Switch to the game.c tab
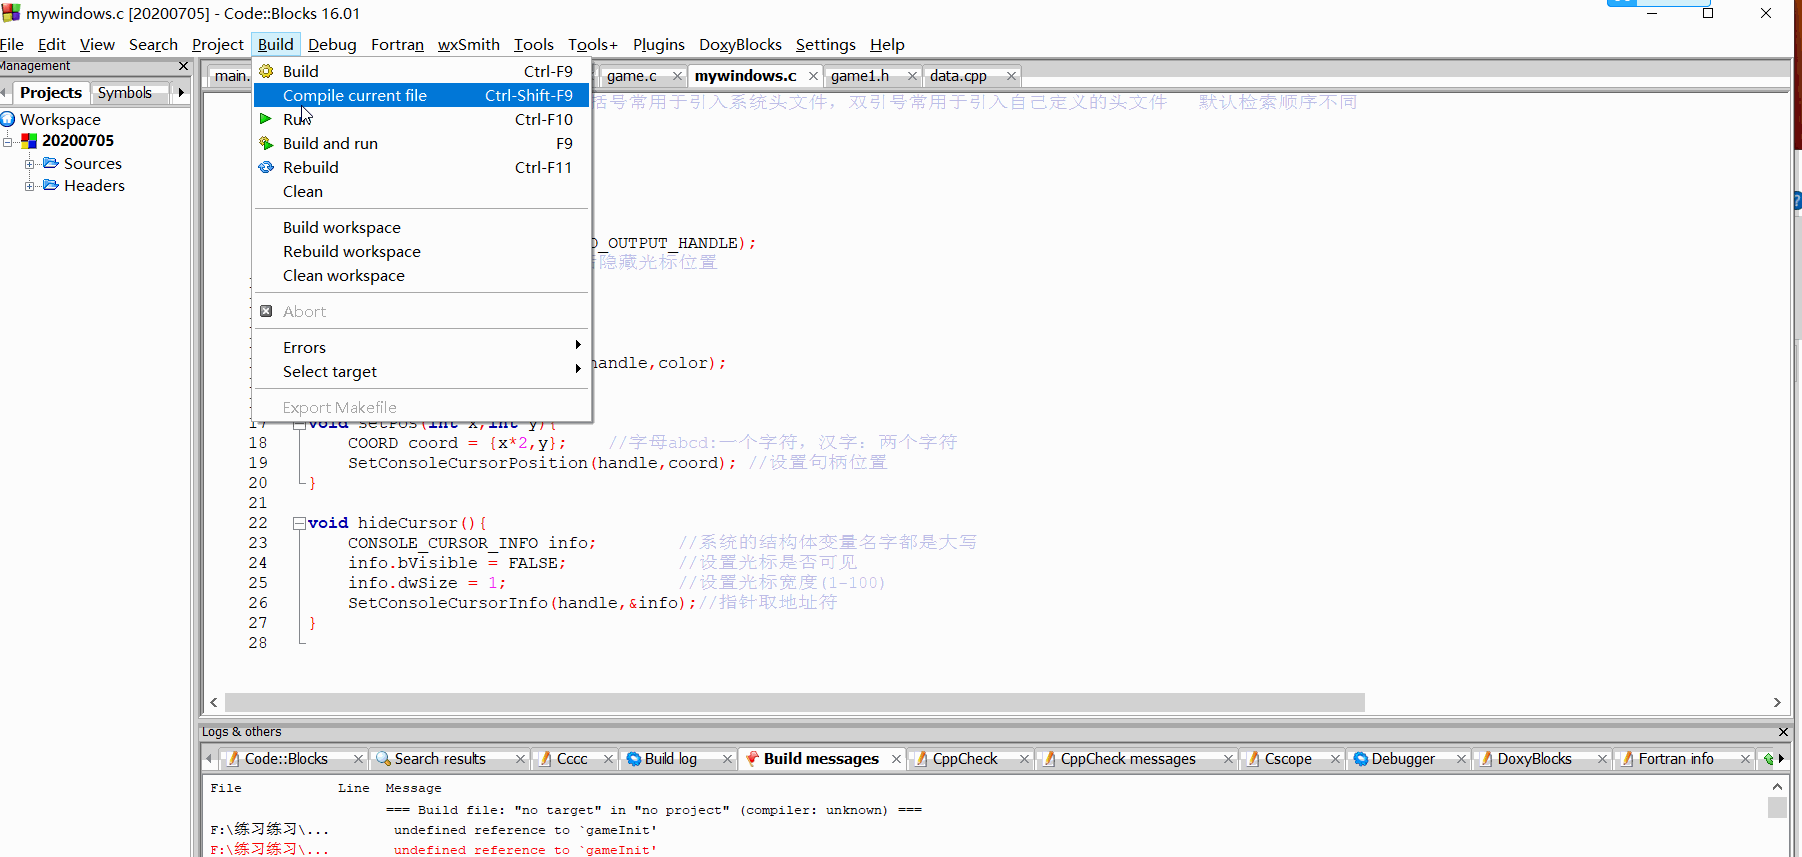Image resolution: width=1802 pixels, height=857 pixels. 632,76
